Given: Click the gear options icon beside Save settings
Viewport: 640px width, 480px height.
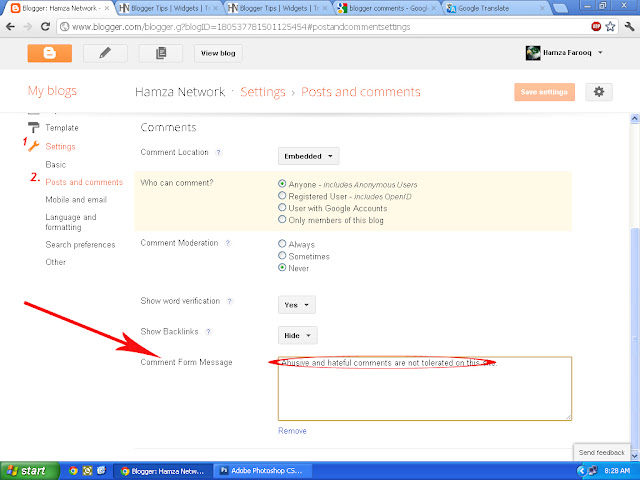Looking at the screenshot, I should tap(599, 92).
